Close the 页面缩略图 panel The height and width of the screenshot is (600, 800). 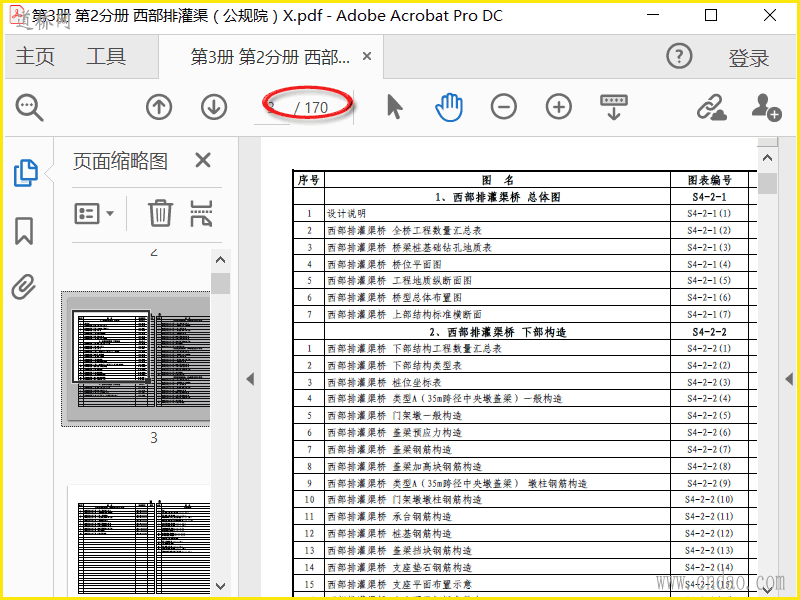coord(203,161)
